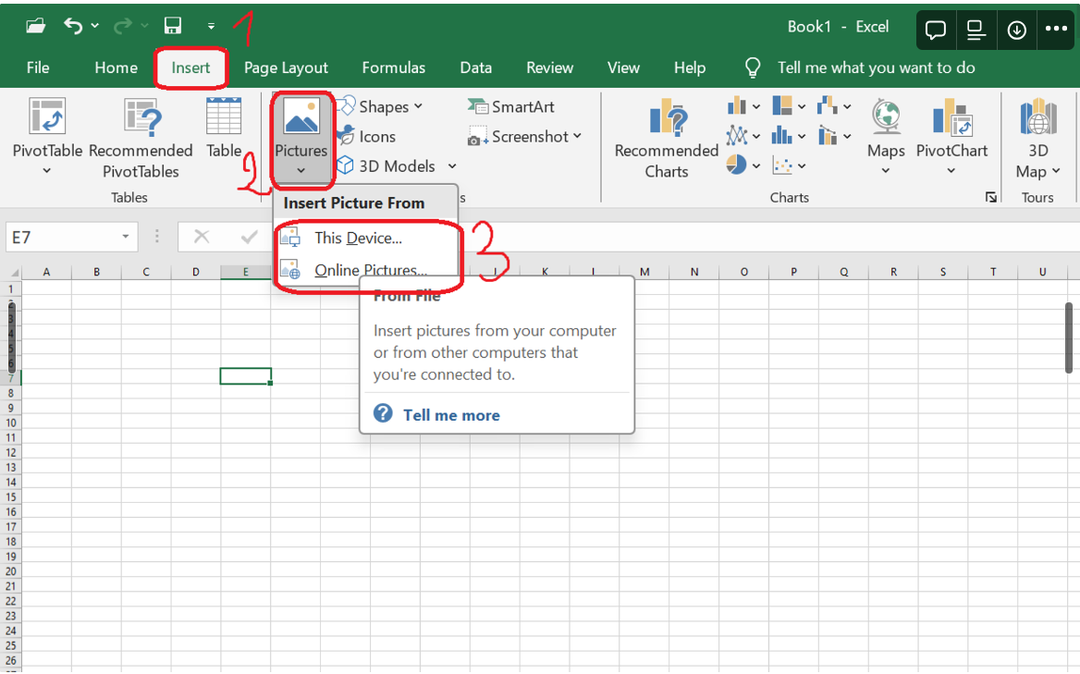Open the Screenshot dropdown
Screen dimensions: 1080x674
tap(577, 137)
